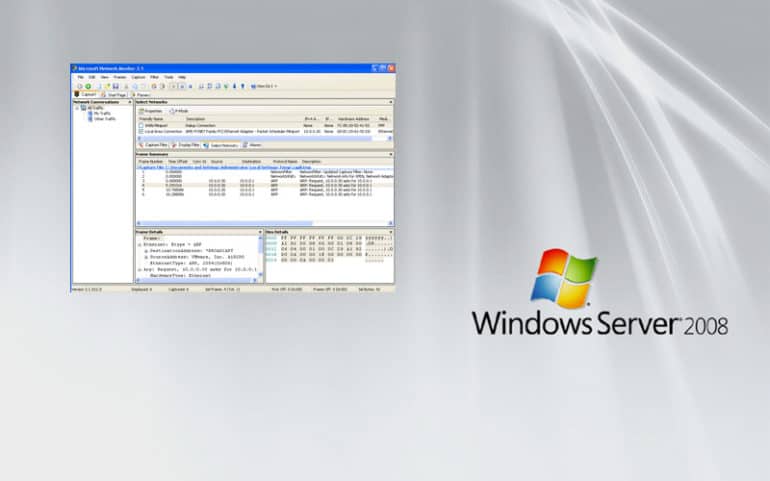Screen dimensions: 770x481
Task: Collapse the All Traffic tree node
Action: (x=77, y=108)
